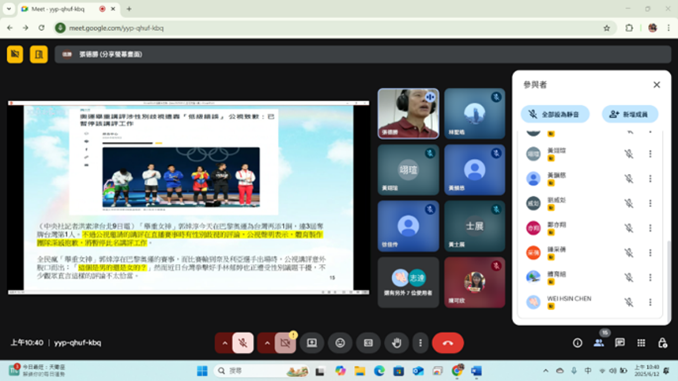Click mic icon for magenta-avatar participant row
Image resolution: width=678 pixels, height=381 pixels.
tap(629, 228)
